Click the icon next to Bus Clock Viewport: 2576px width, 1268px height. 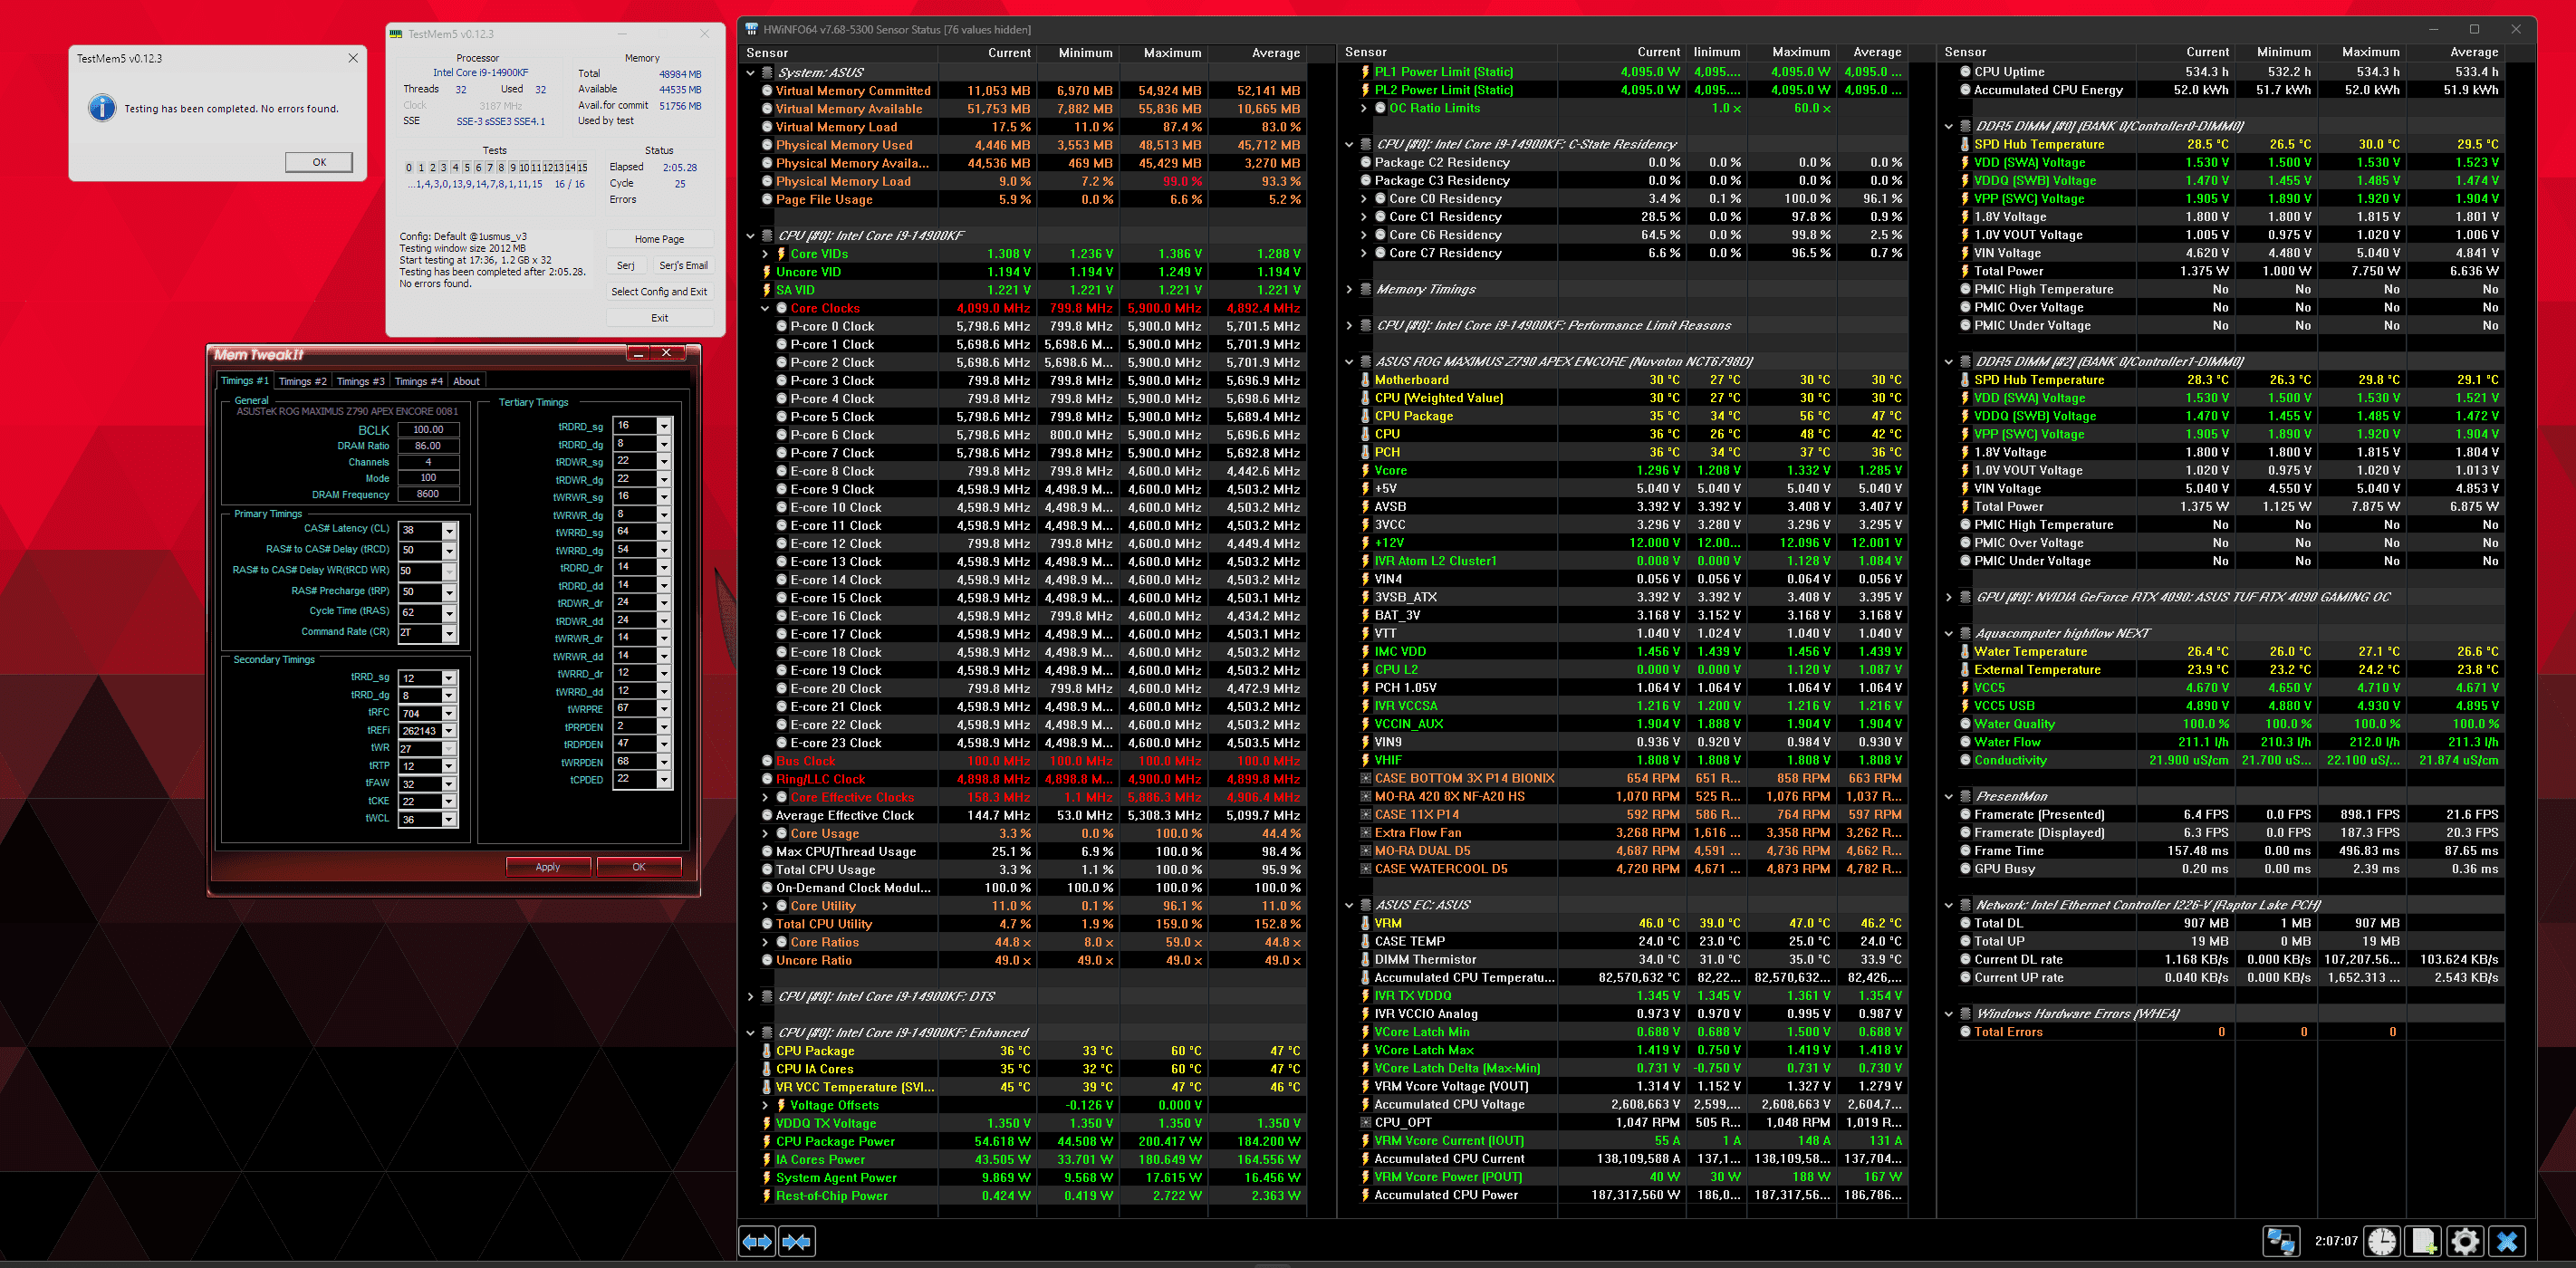pos(767,761)
